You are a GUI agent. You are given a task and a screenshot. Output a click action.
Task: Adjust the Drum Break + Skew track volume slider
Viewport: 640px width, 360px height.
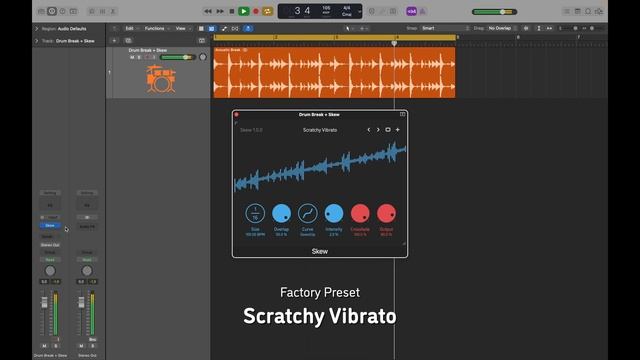pyautogui.click(x=177, y=58)
